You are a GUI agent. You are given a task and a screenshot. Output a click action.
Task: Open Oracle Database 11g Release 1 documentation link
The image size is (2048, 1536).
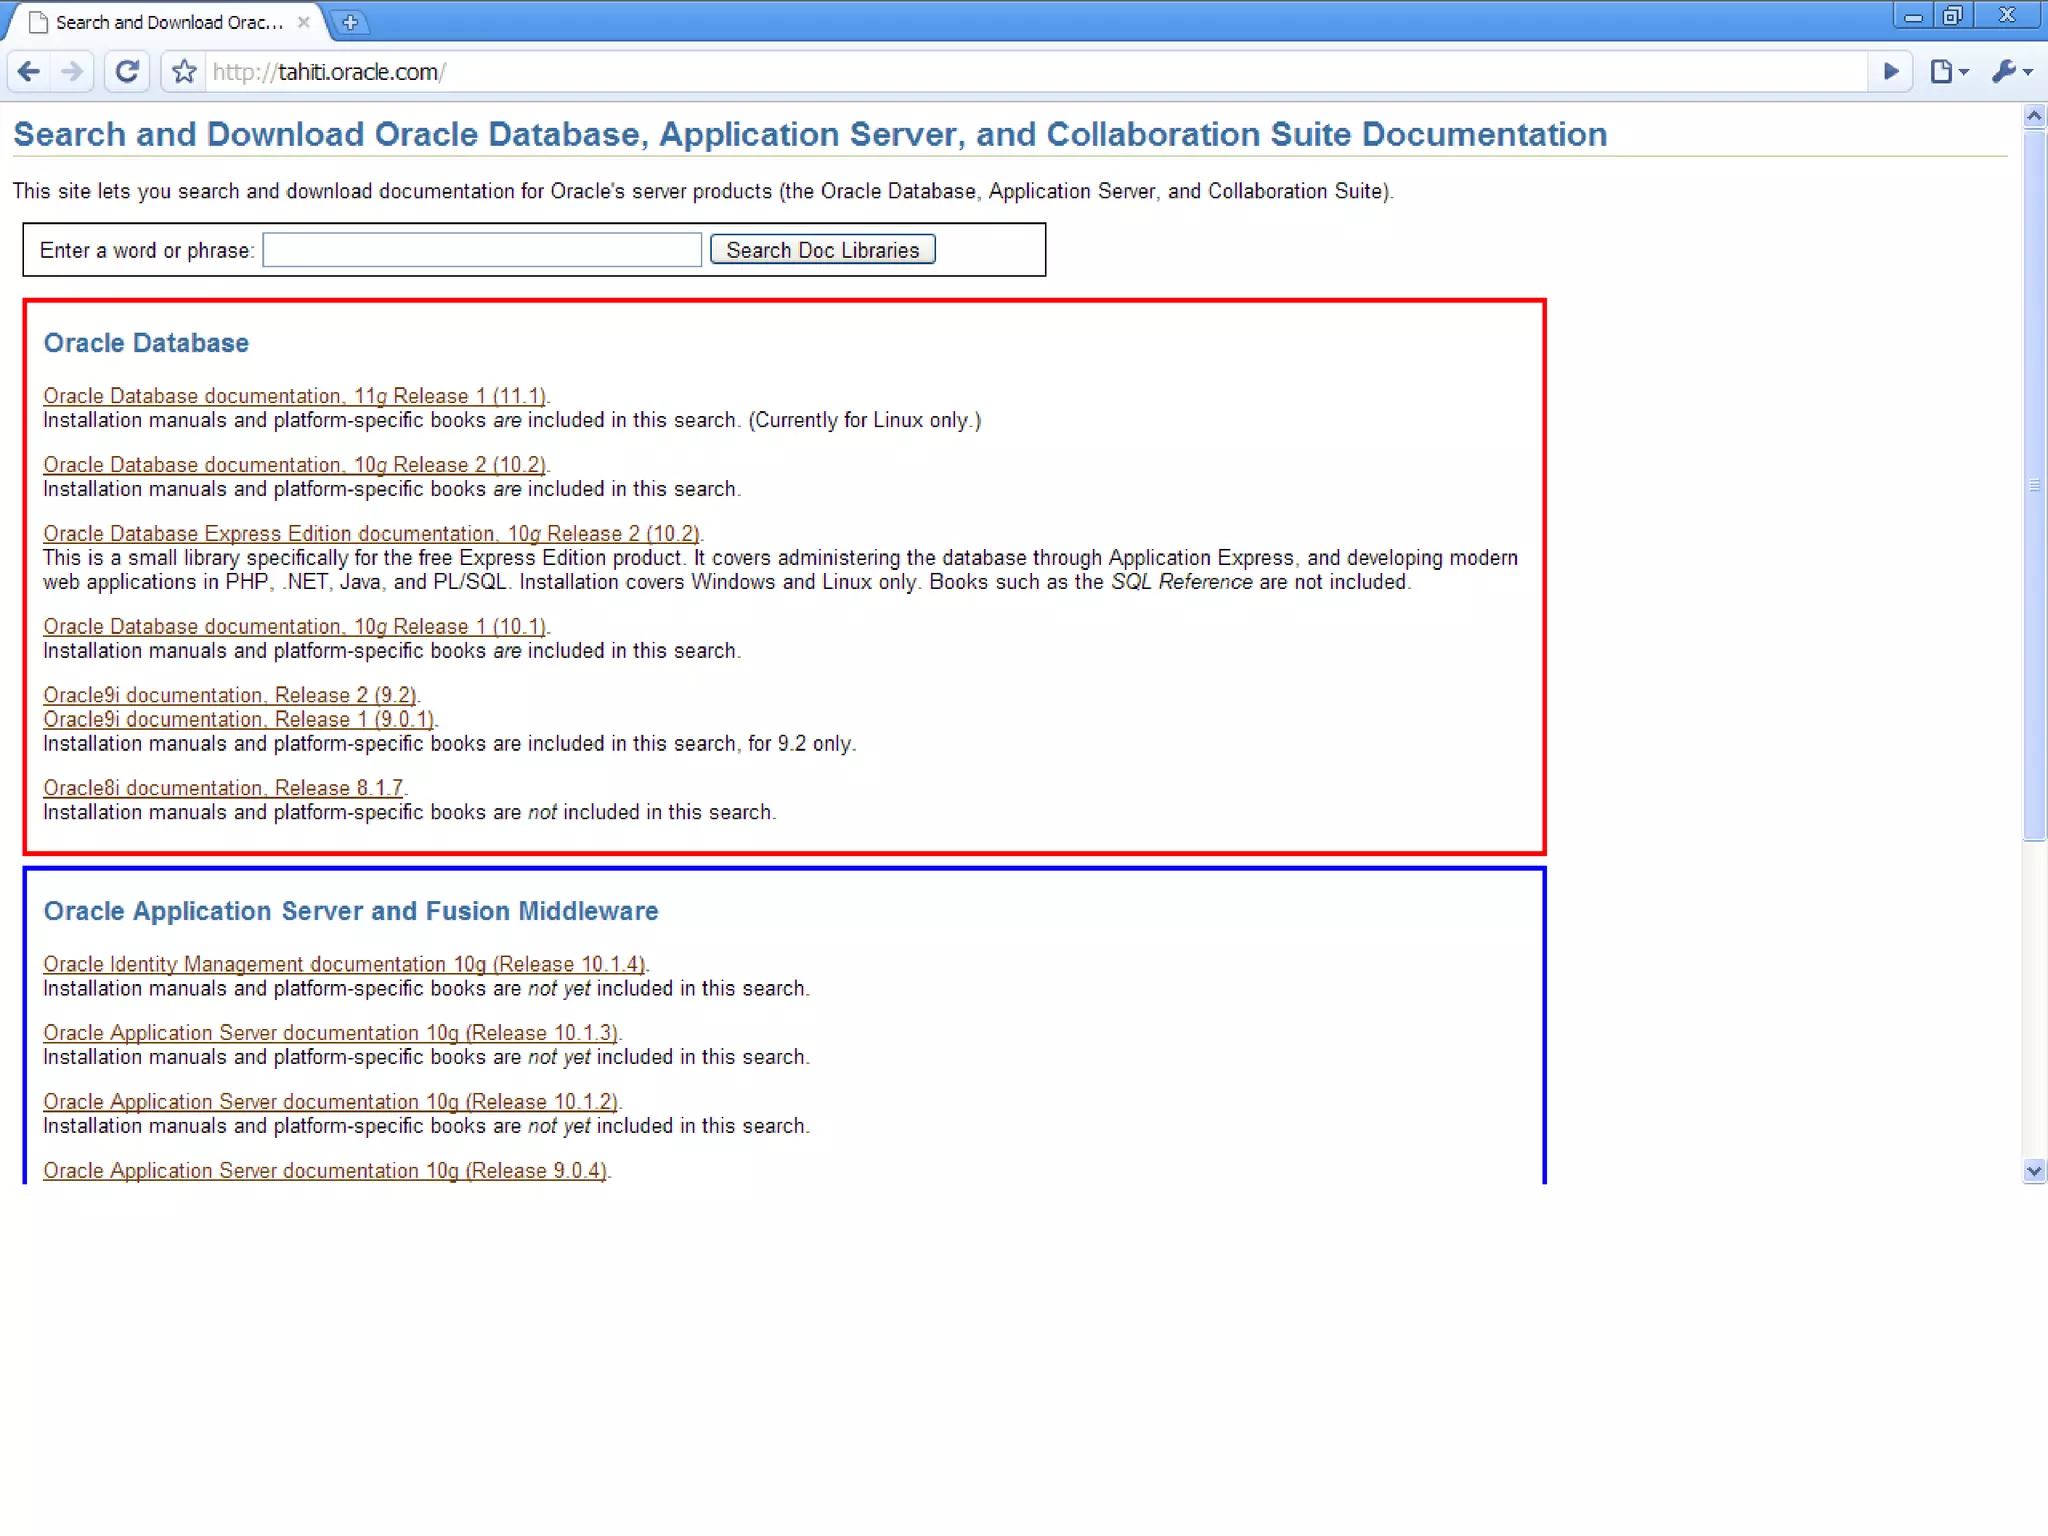click(x=294, y=396)
